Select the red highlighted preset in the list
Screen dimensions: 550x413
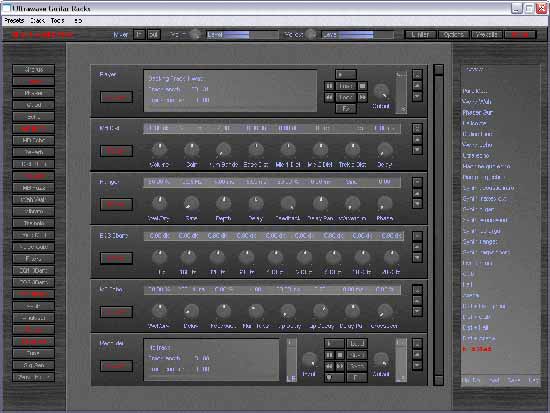coord(477,349)
